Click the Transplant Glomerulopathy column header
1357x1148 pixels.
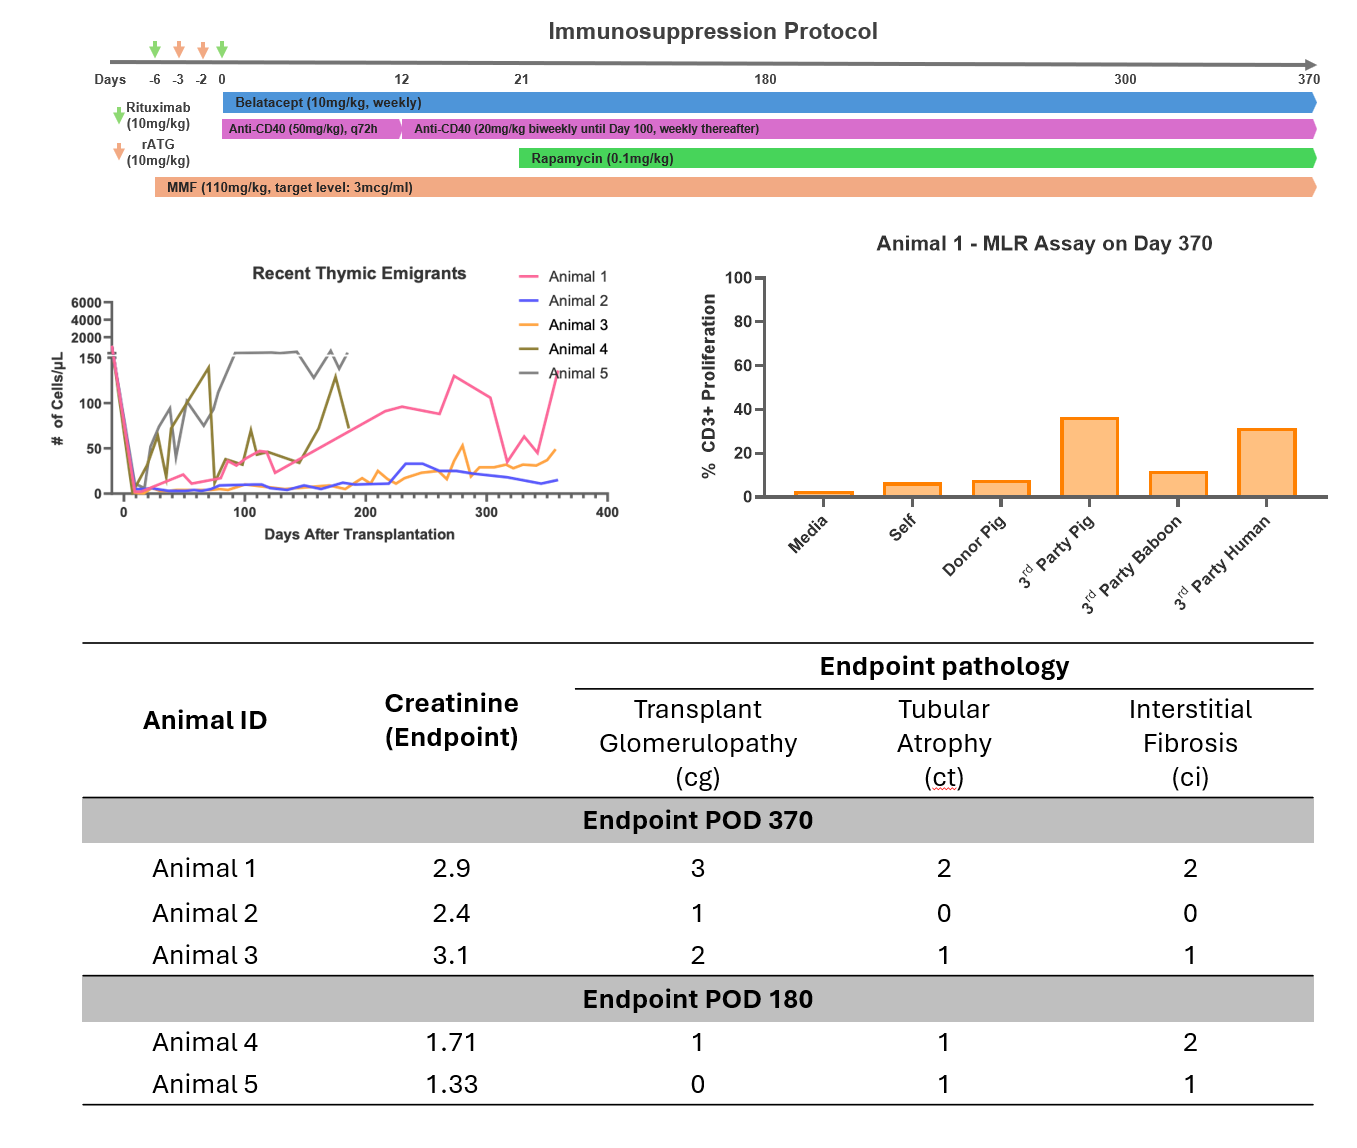698,743
